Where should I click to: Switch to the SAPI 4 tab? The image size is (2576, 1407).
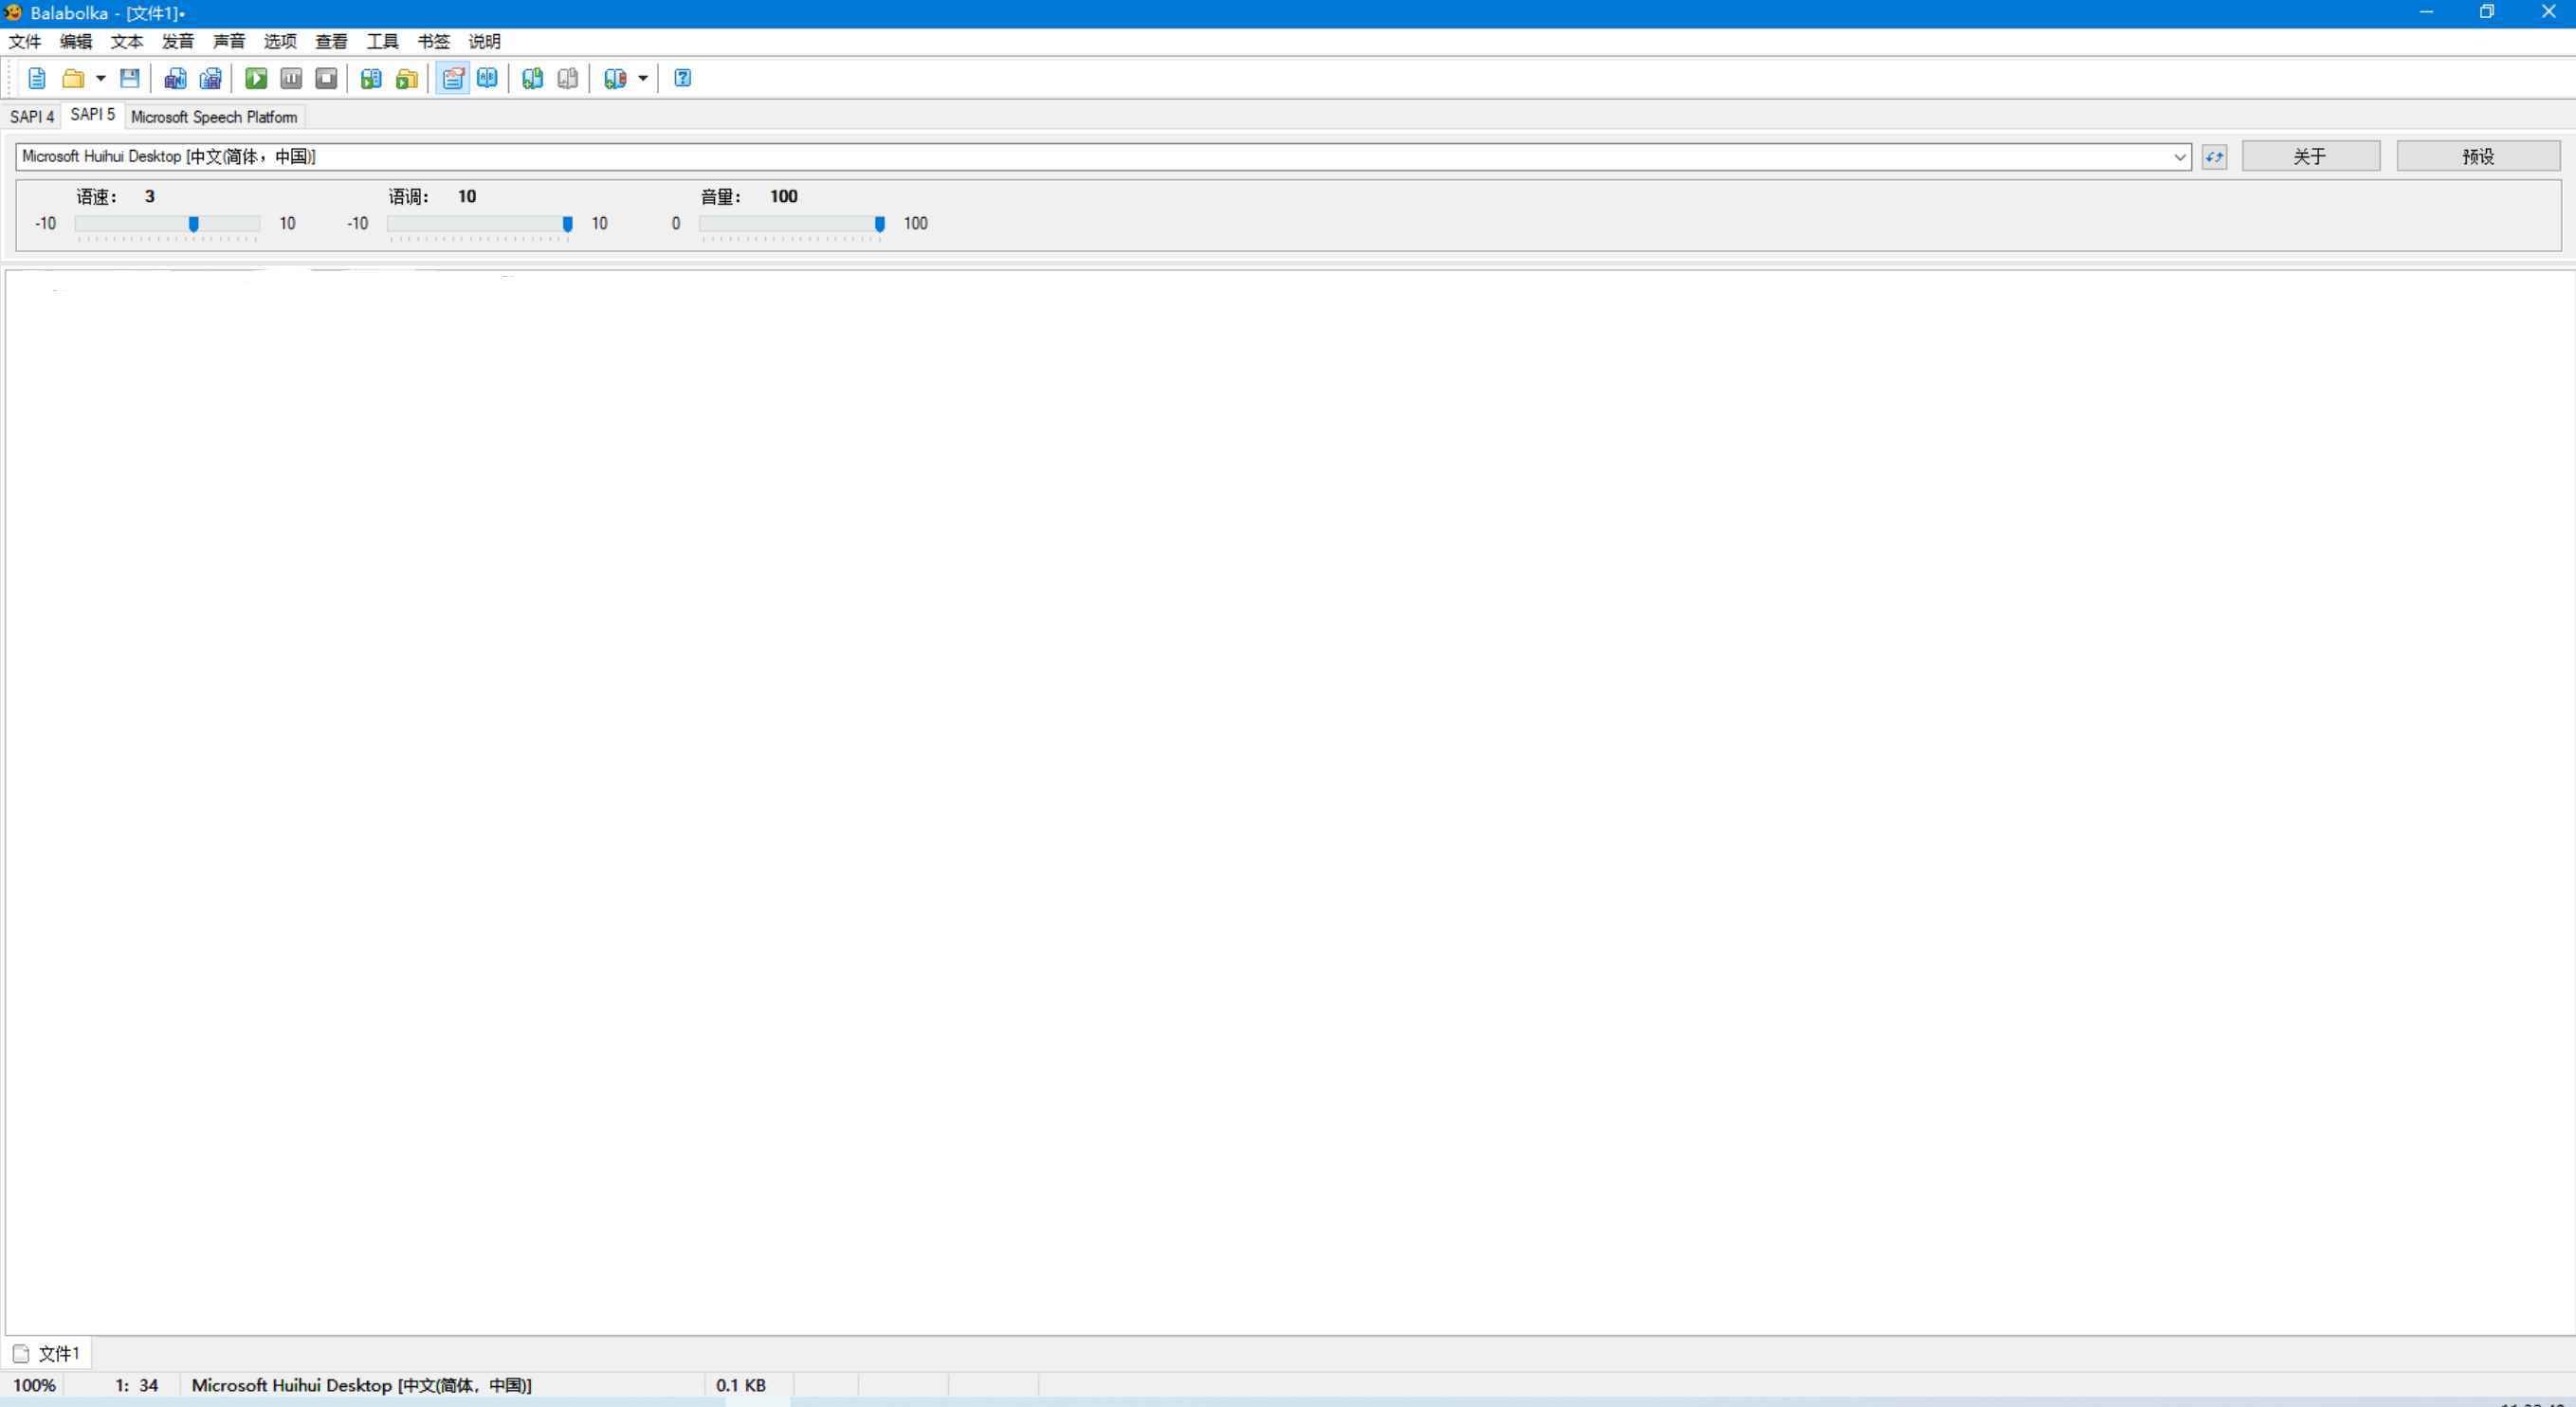(x=32, y=116)
